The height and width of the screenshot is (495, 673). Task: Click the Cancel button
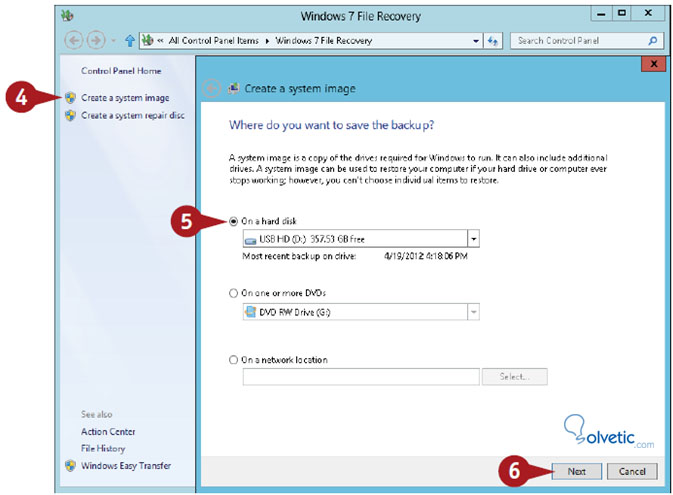click(x=632, y=471)
